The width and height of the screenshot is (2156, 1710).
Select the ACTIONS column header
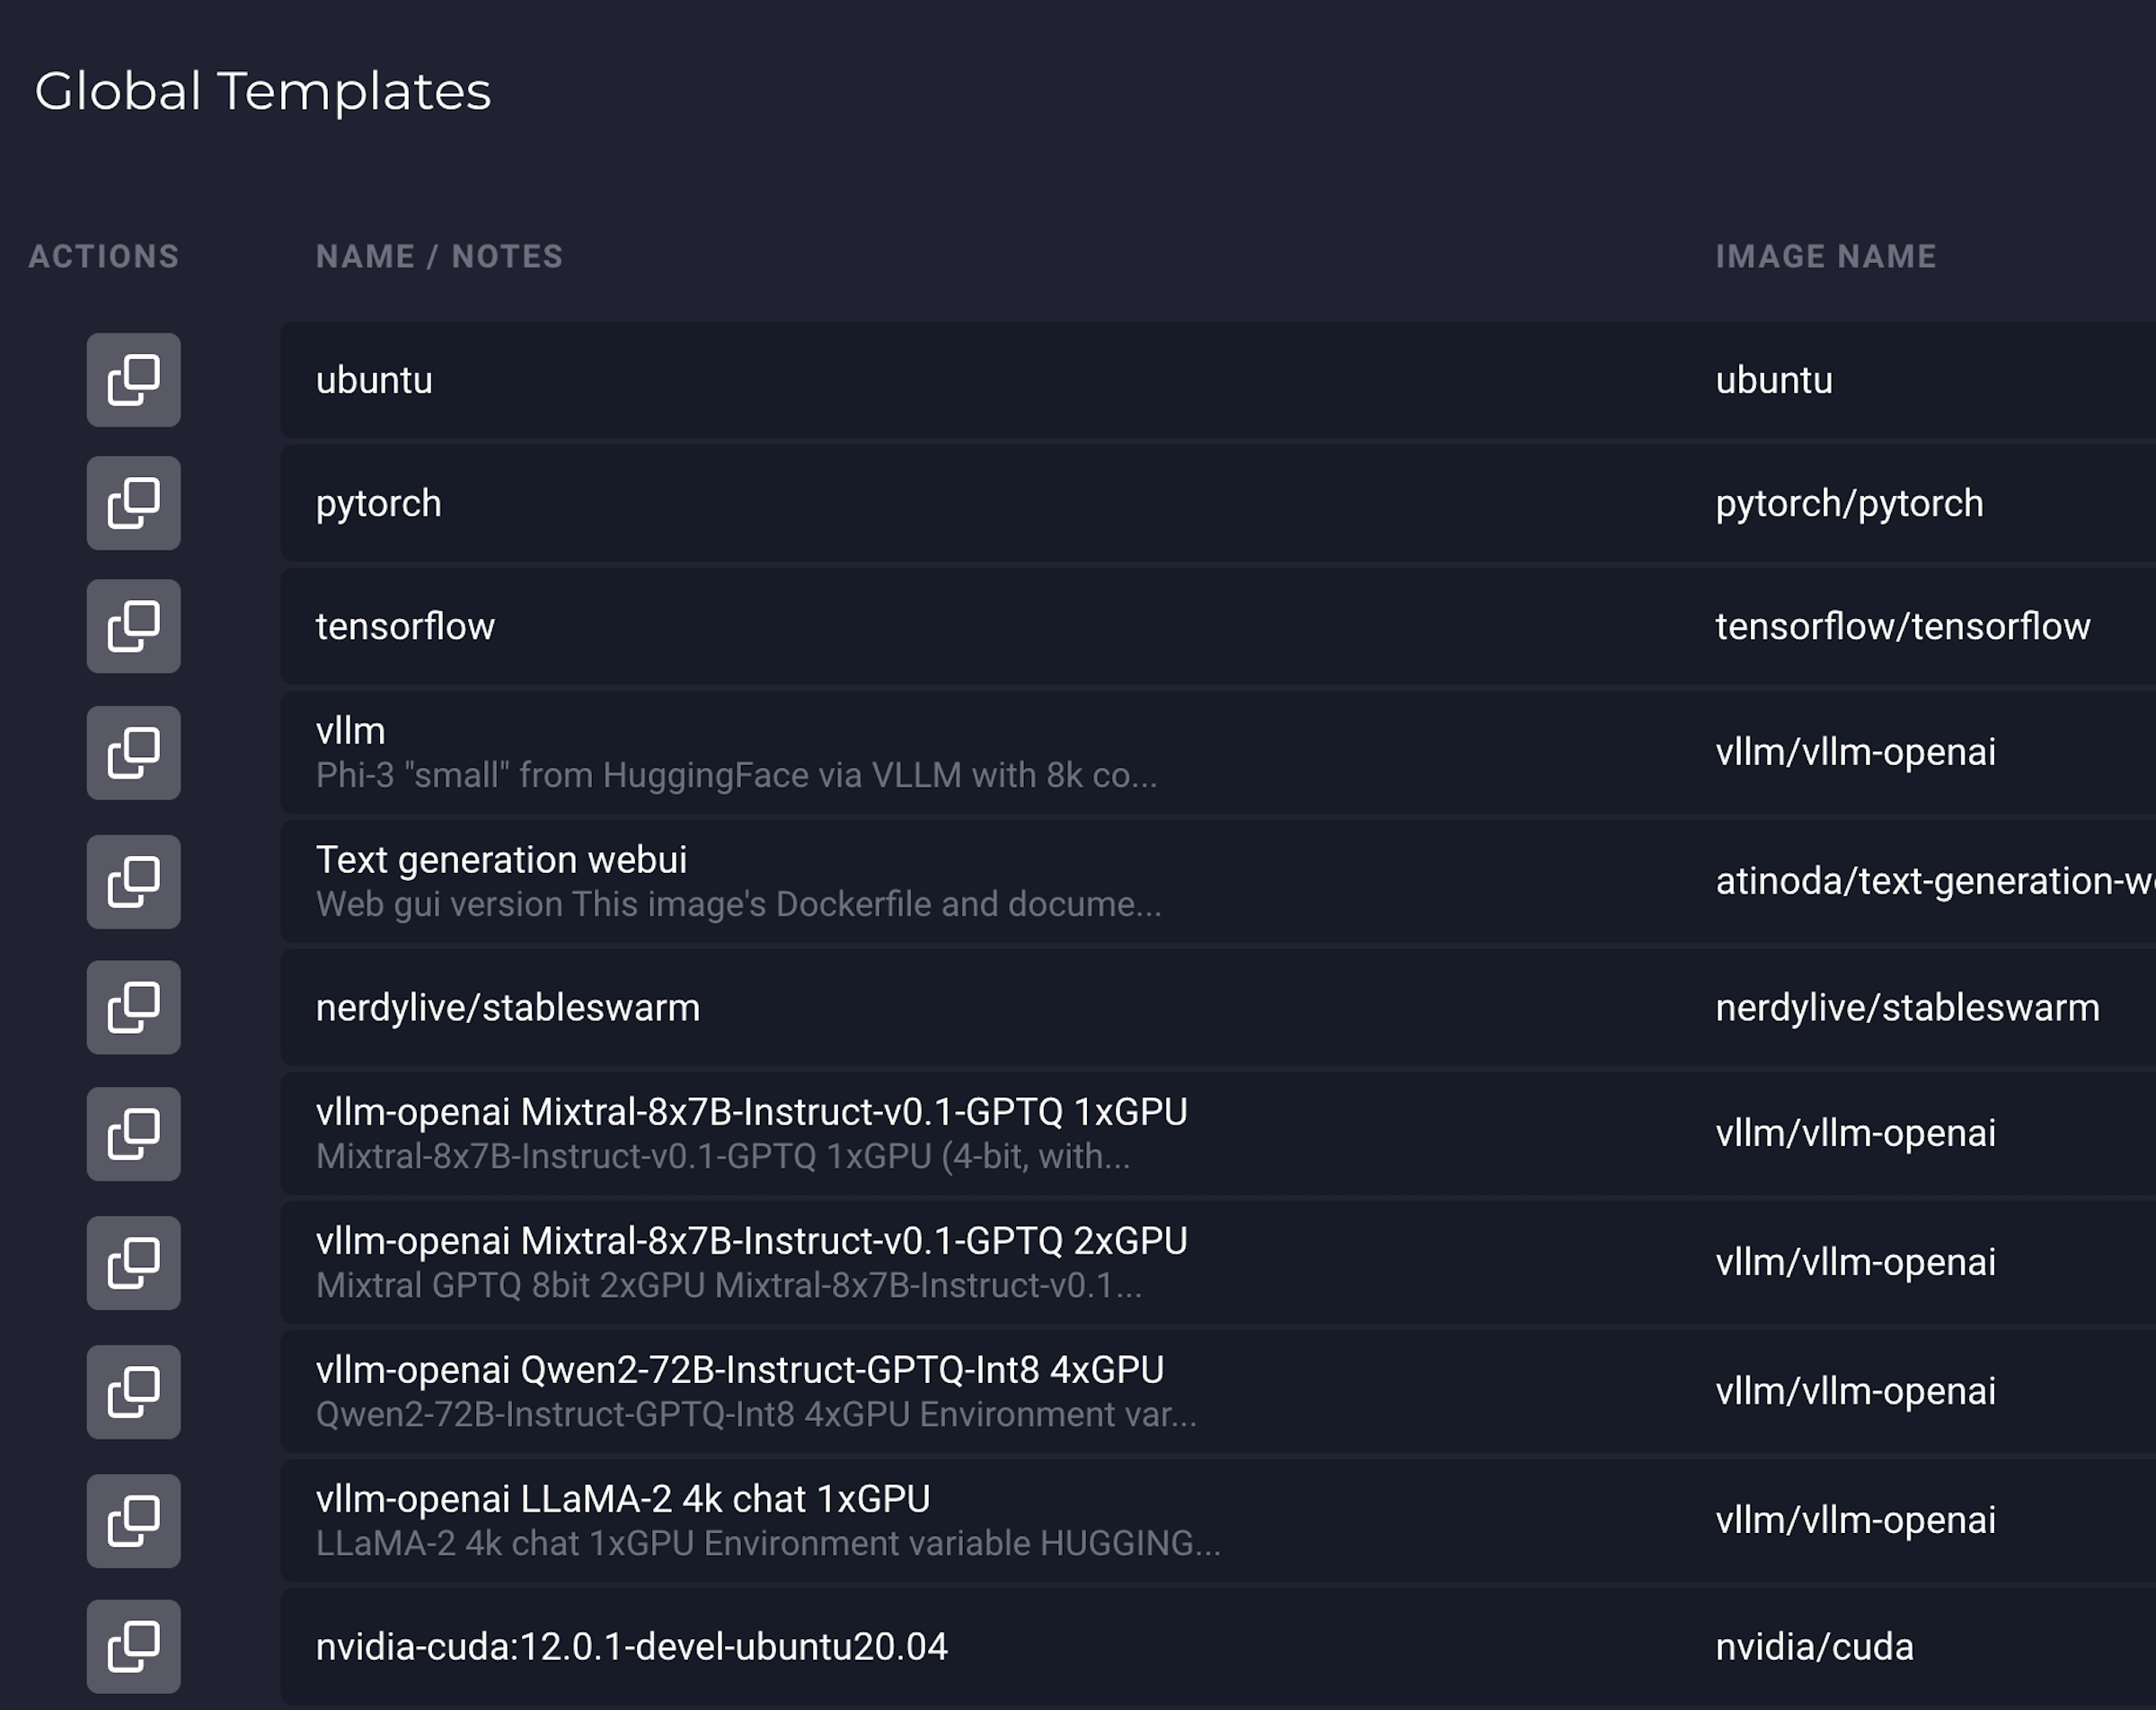pos(104,256)
